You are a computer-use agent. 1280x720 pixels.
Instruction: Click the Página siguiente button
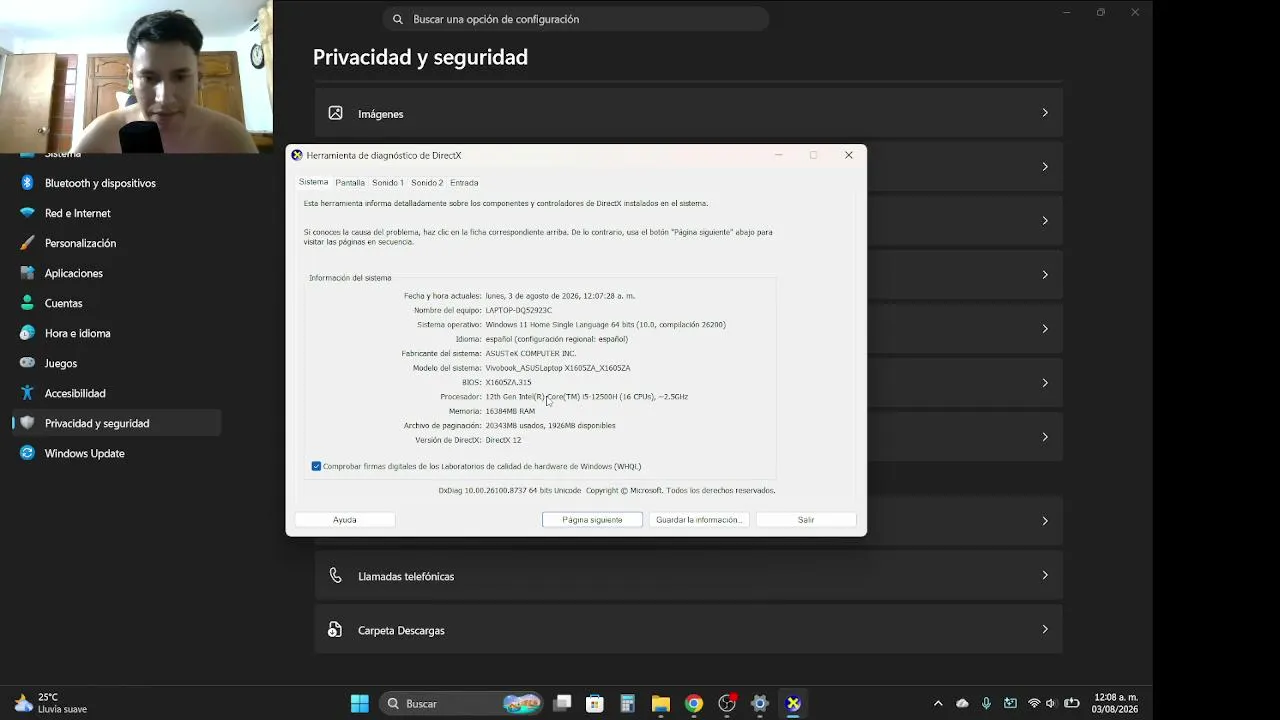pyautogui.click(x=592, y=520)
